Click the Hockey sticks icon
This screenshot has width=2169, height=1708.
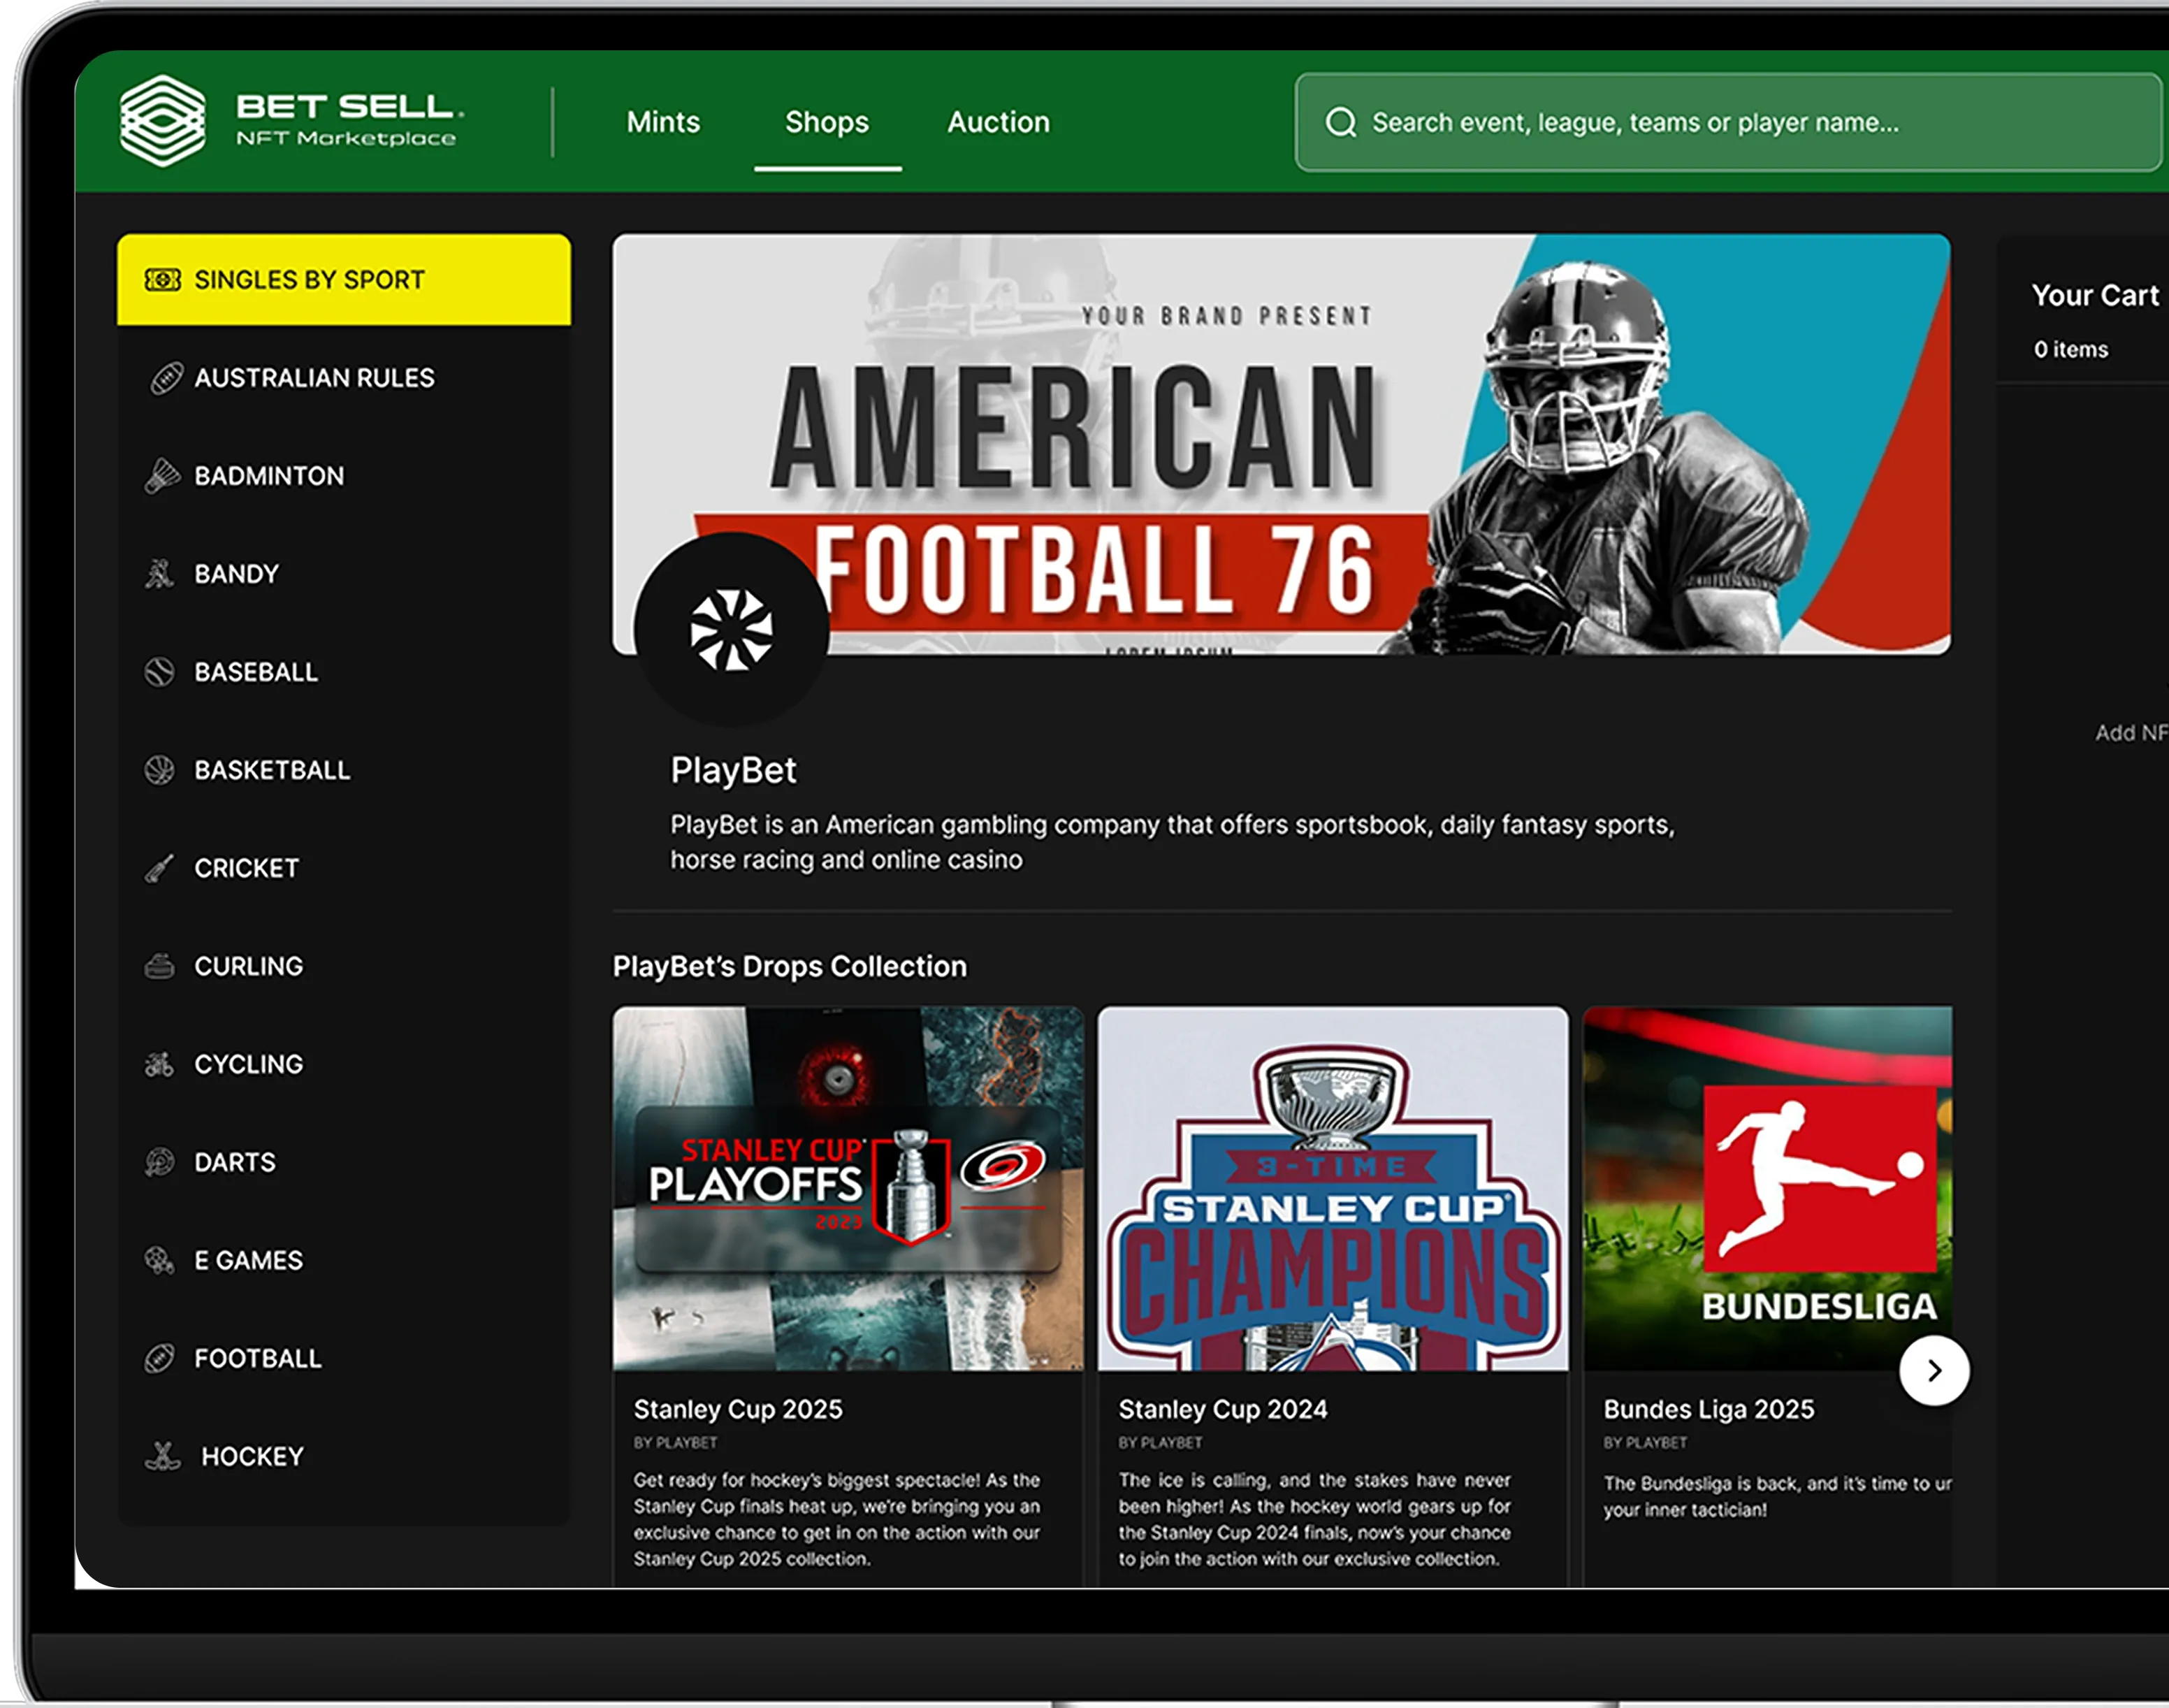[x=162, y=1456]
